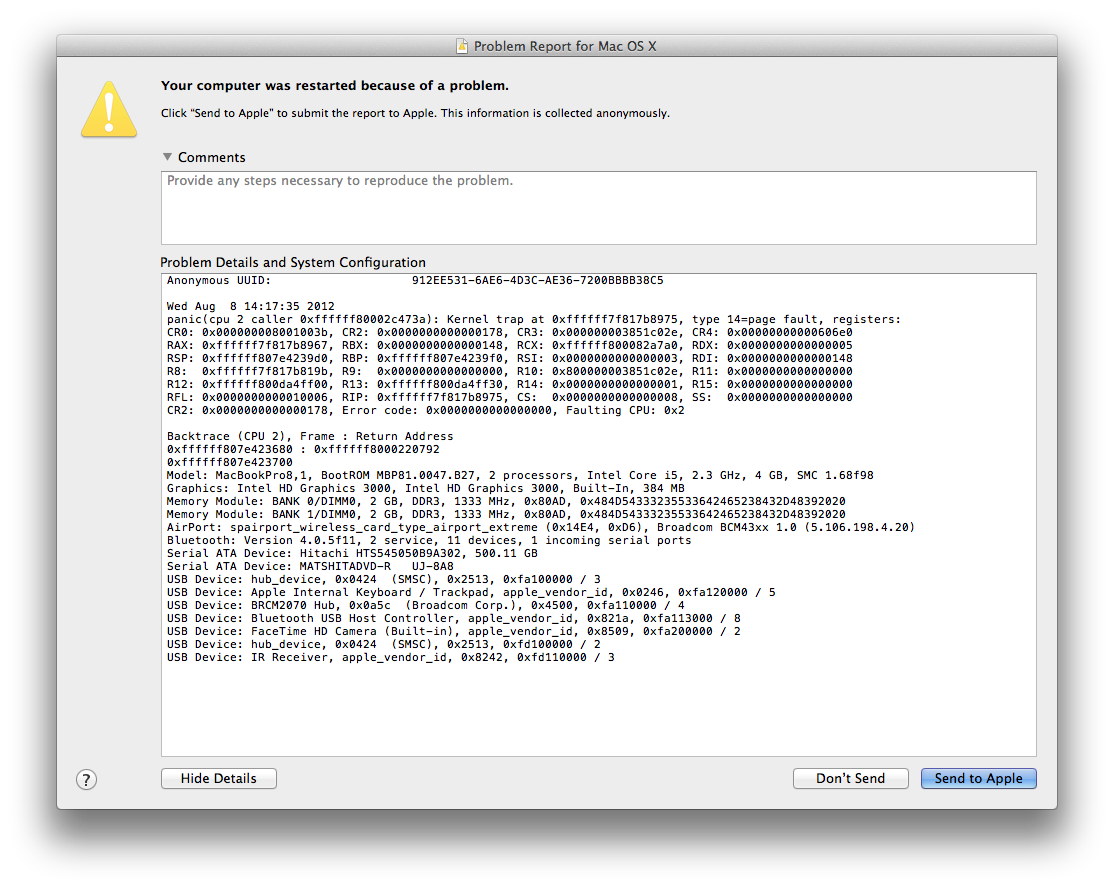Choose Don't Send to dismiss the report
1114x888 pixels.
tap(850, 778)
